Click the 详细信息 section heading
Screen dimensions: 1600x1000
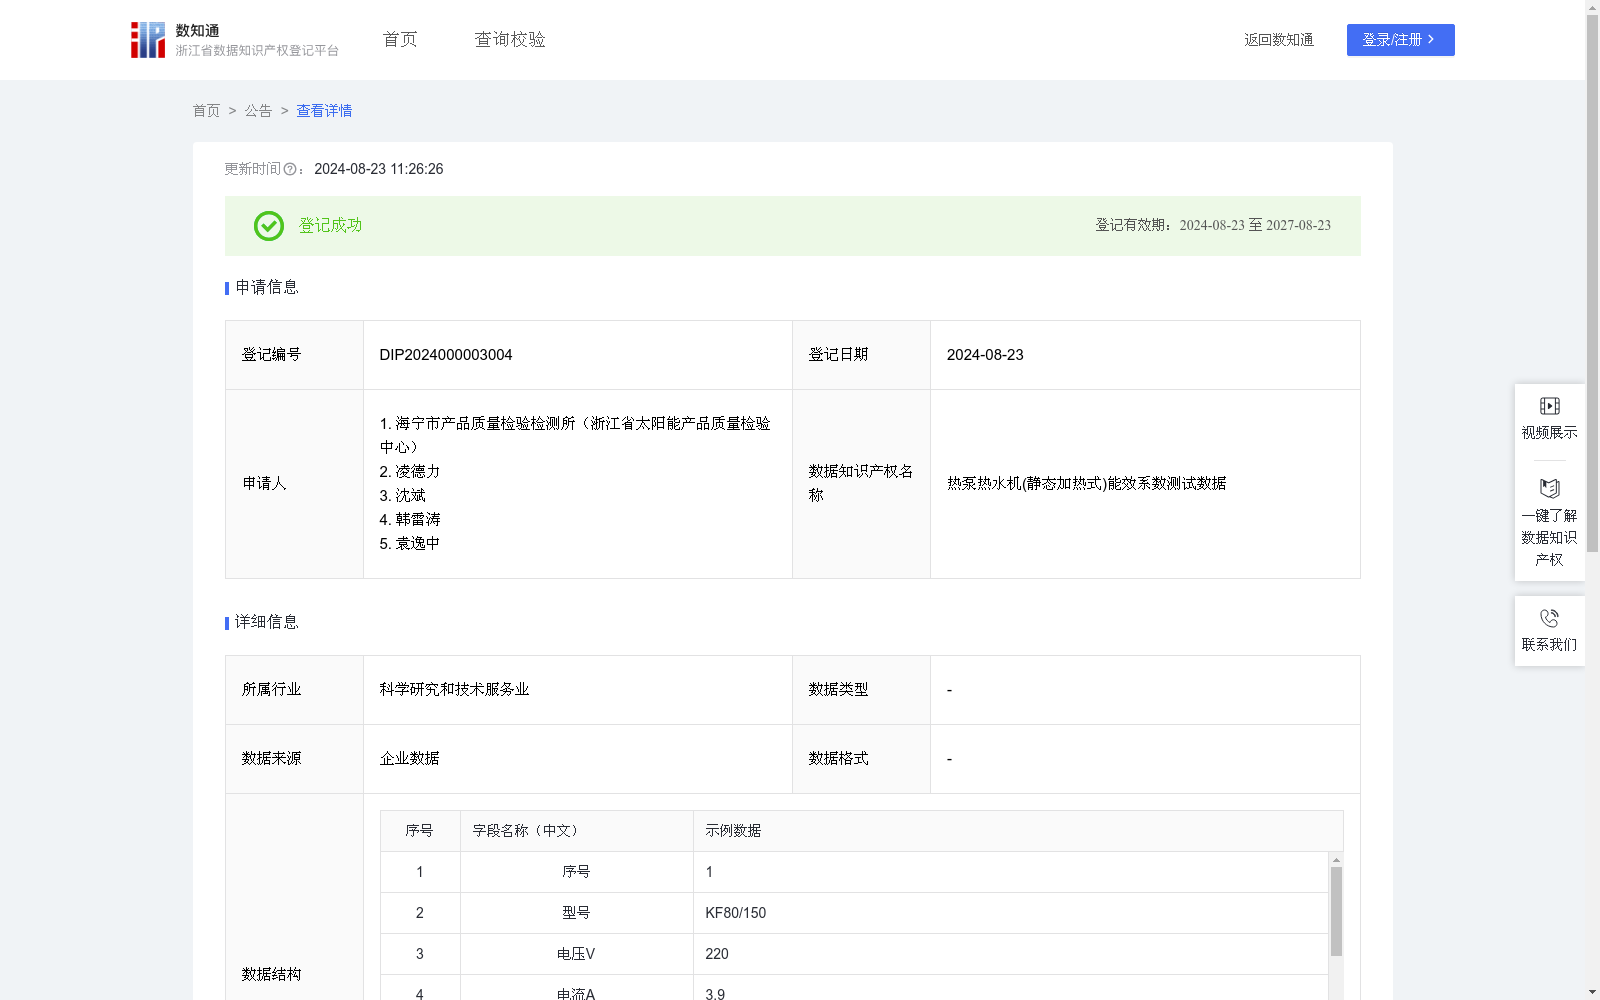[x=266, y=622]
